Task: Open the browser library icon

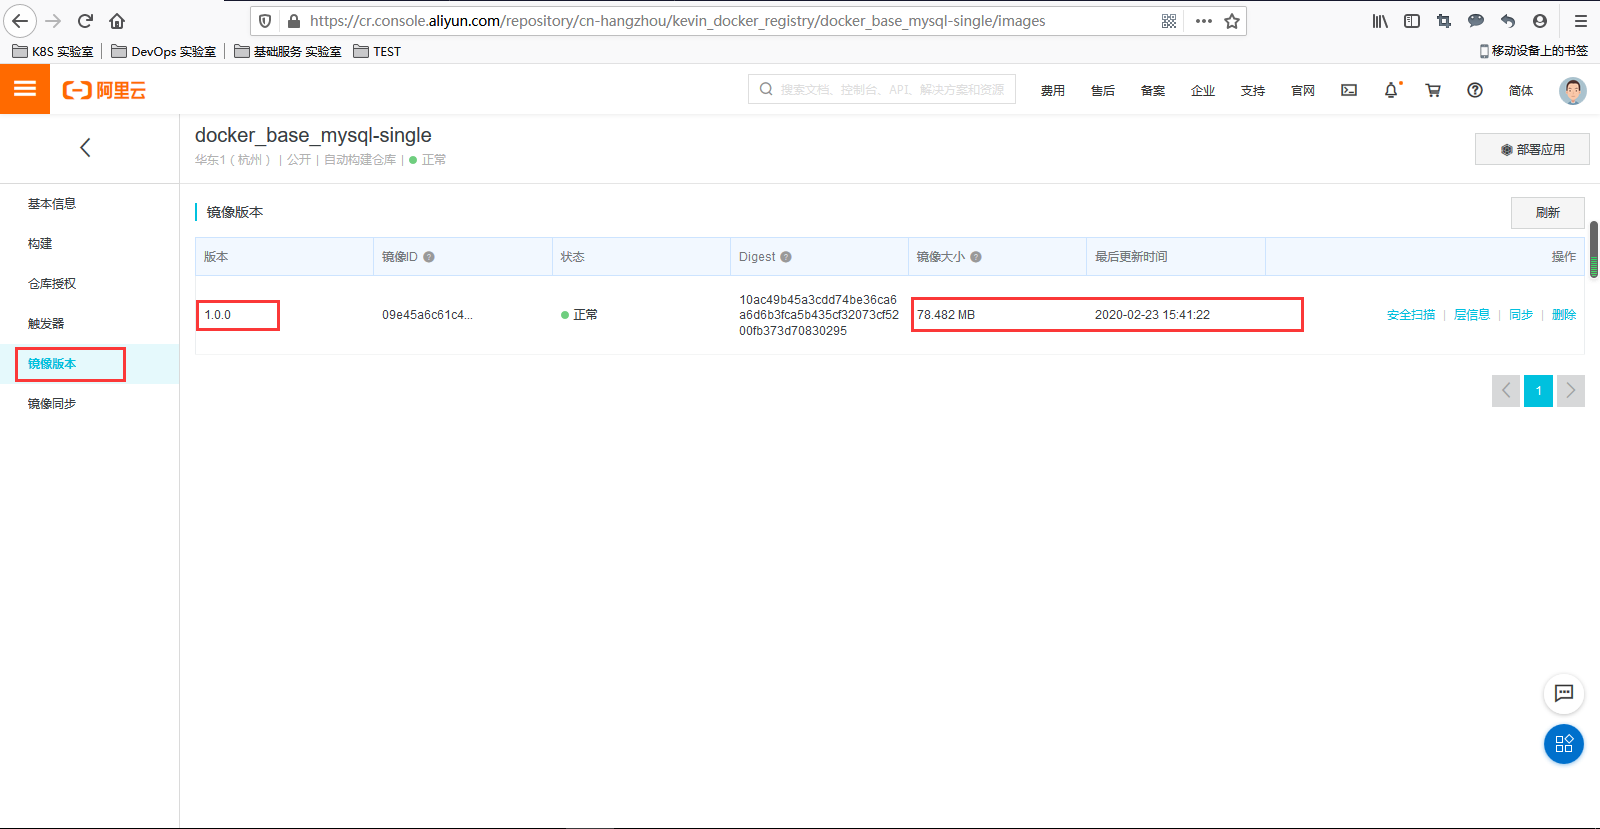Action: coord(1380,21)
